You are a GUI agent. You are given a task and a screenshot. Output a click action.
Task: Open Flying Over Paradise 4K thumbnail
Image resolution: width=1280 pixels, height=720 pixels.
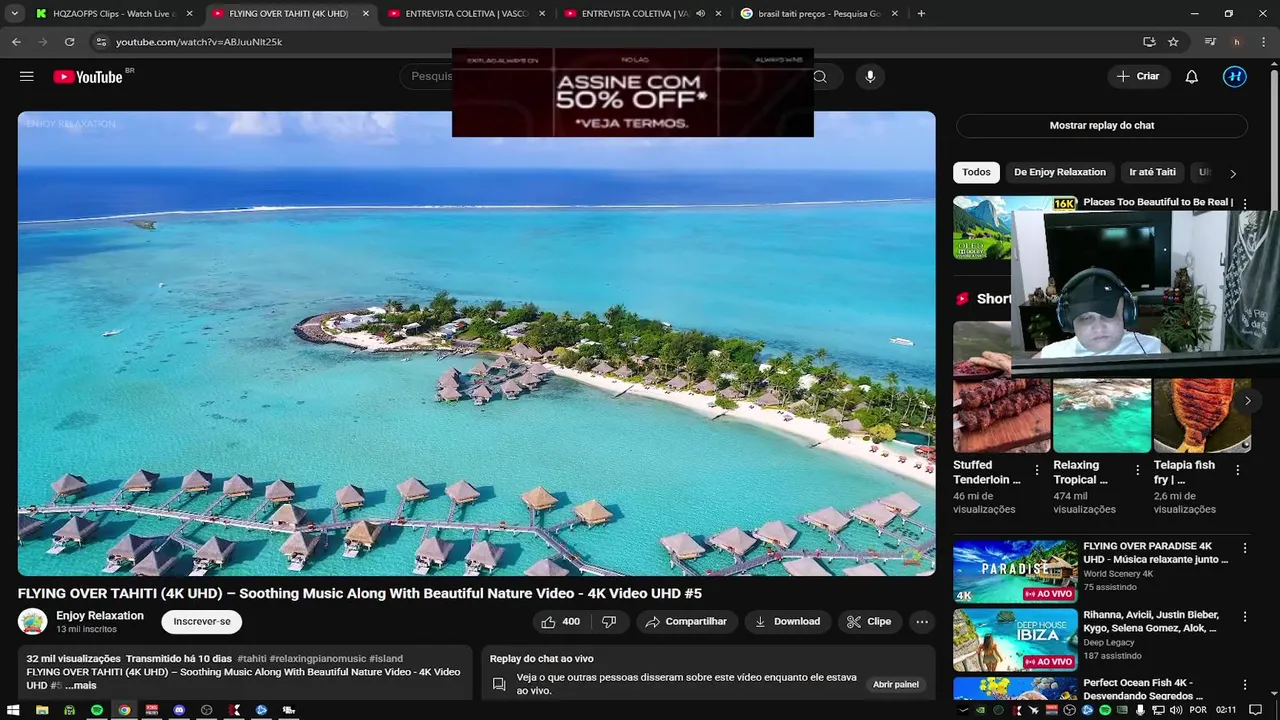[x=1015, y=571]
